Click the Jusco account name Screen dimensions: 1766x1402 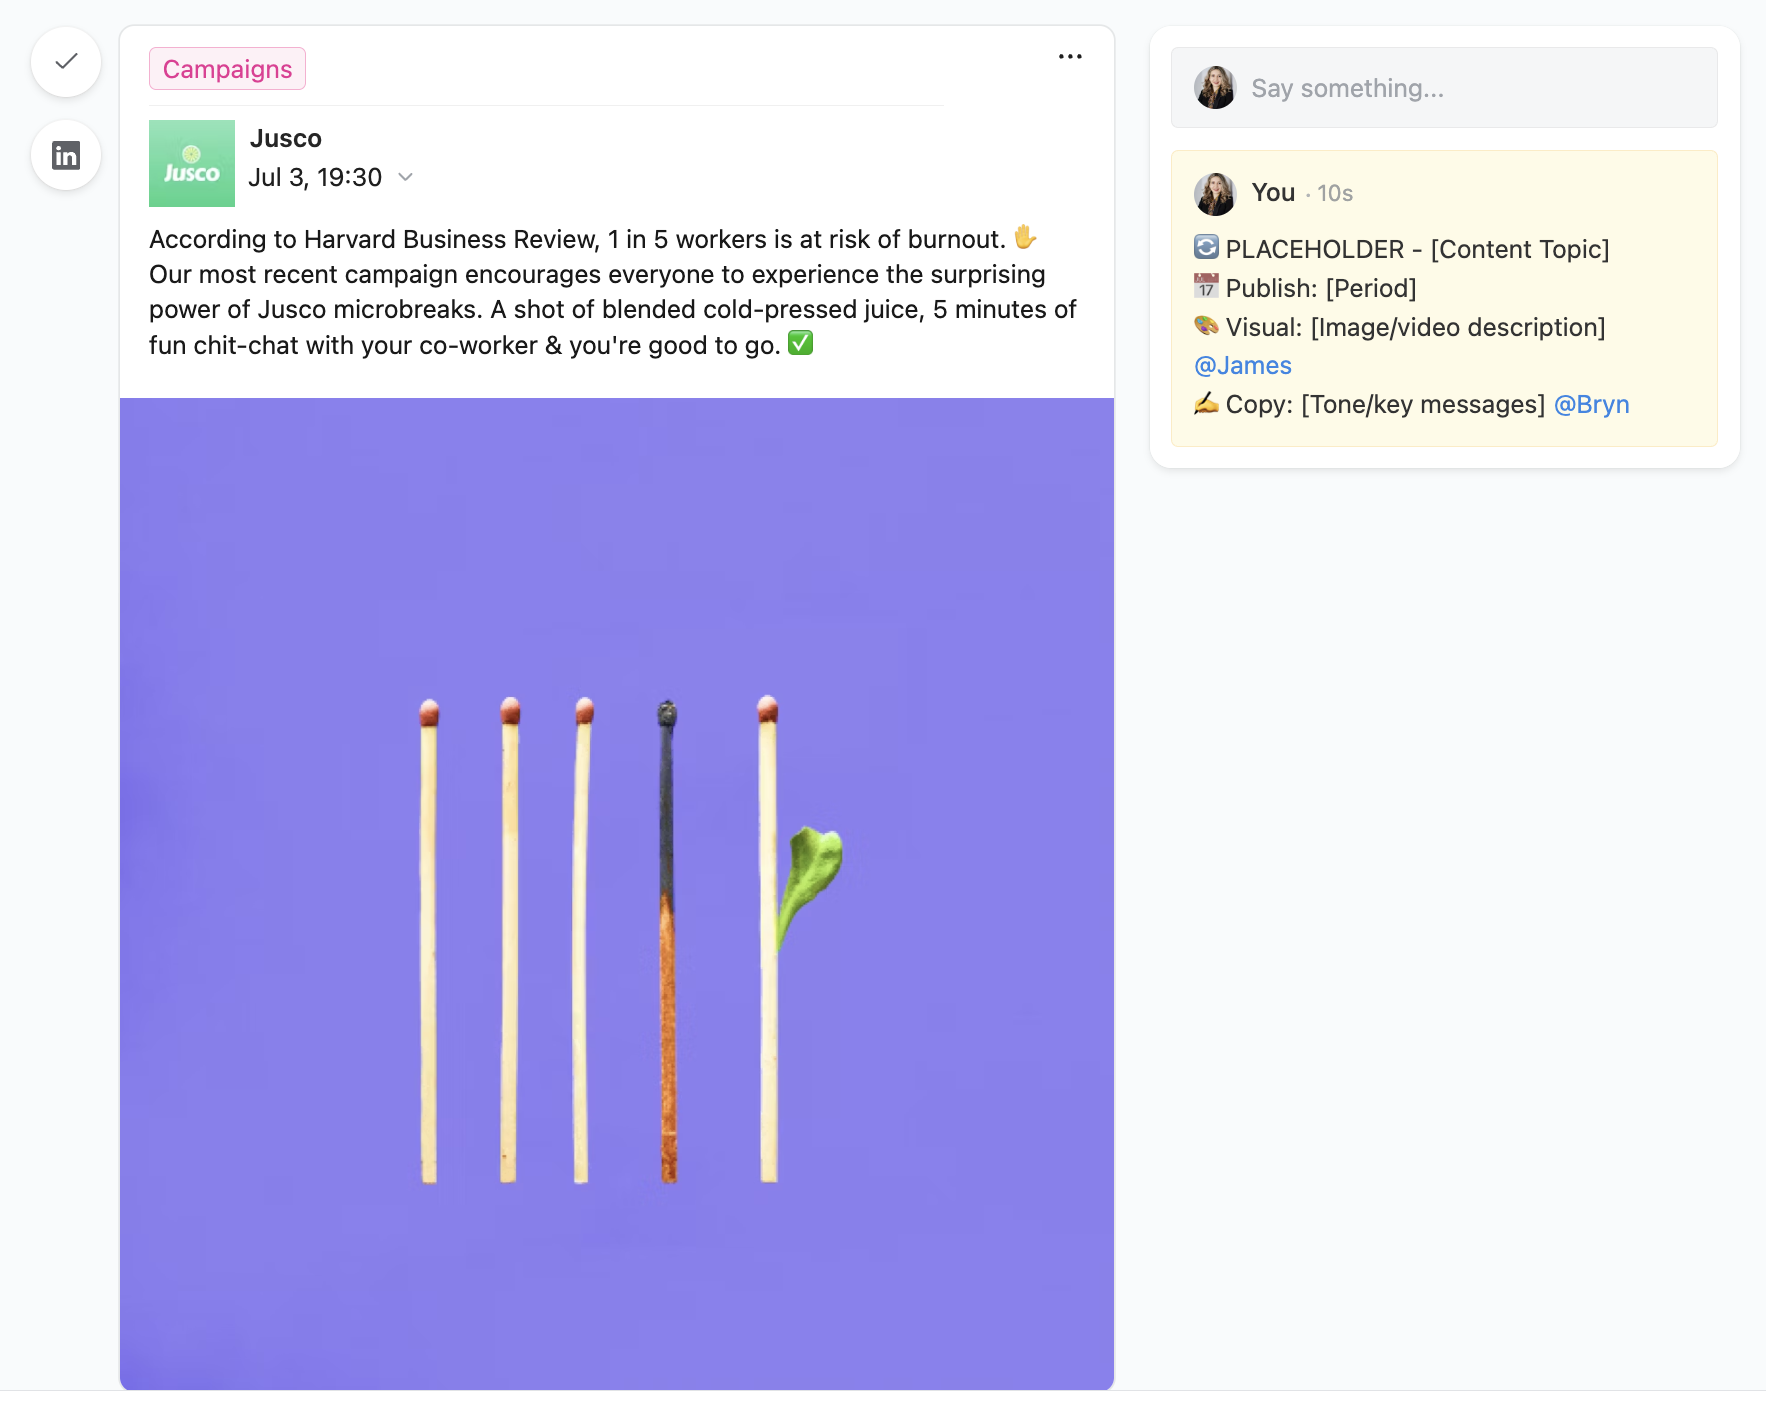[286, 138]
